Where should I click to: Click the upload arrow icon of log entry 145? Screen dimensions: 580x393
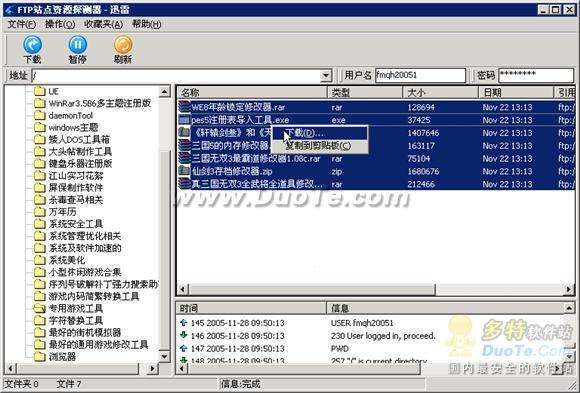point(183,323)
